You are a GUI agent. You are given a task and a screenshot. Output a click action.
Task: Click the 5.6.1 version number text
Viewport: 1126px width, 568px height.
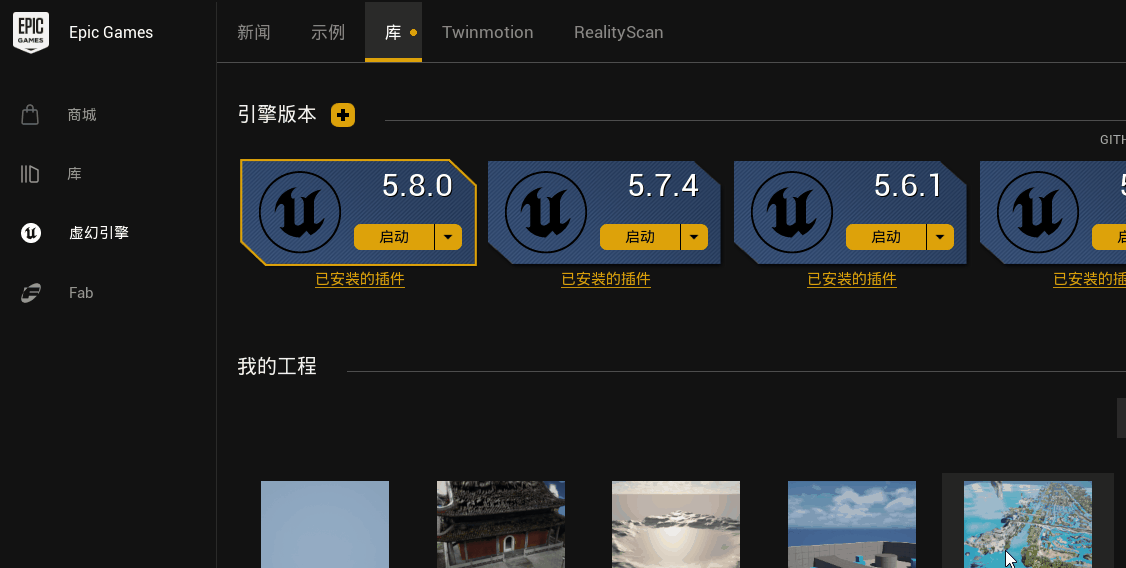(908, 186)
